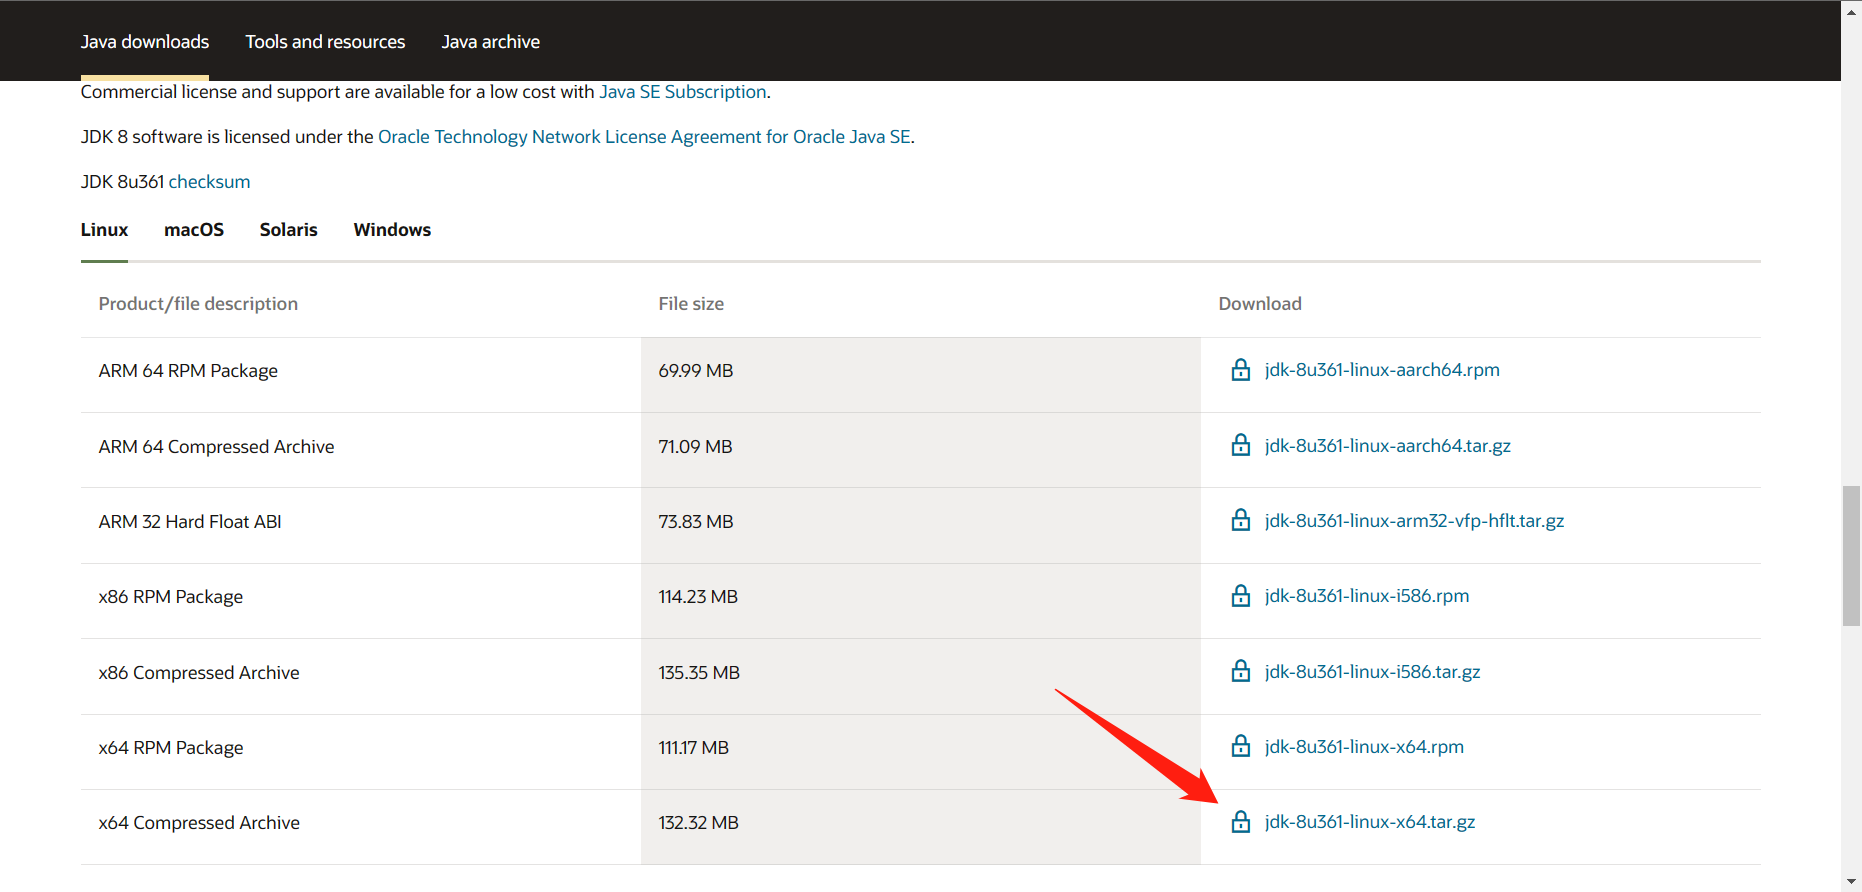Click lock icon beside jdk-8u361-linux-x64.rpm
1862x892 pixels.
[x=1240, y=746]
